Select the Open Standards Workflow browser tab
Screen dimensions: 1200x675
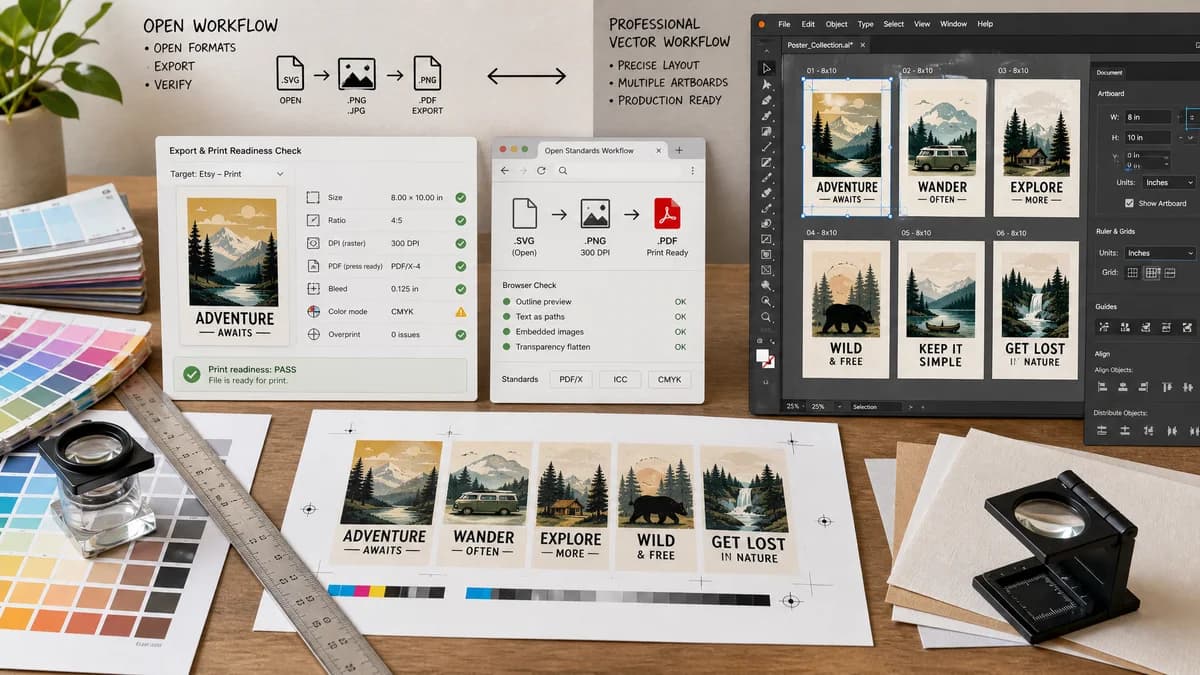tap(602, 150)
